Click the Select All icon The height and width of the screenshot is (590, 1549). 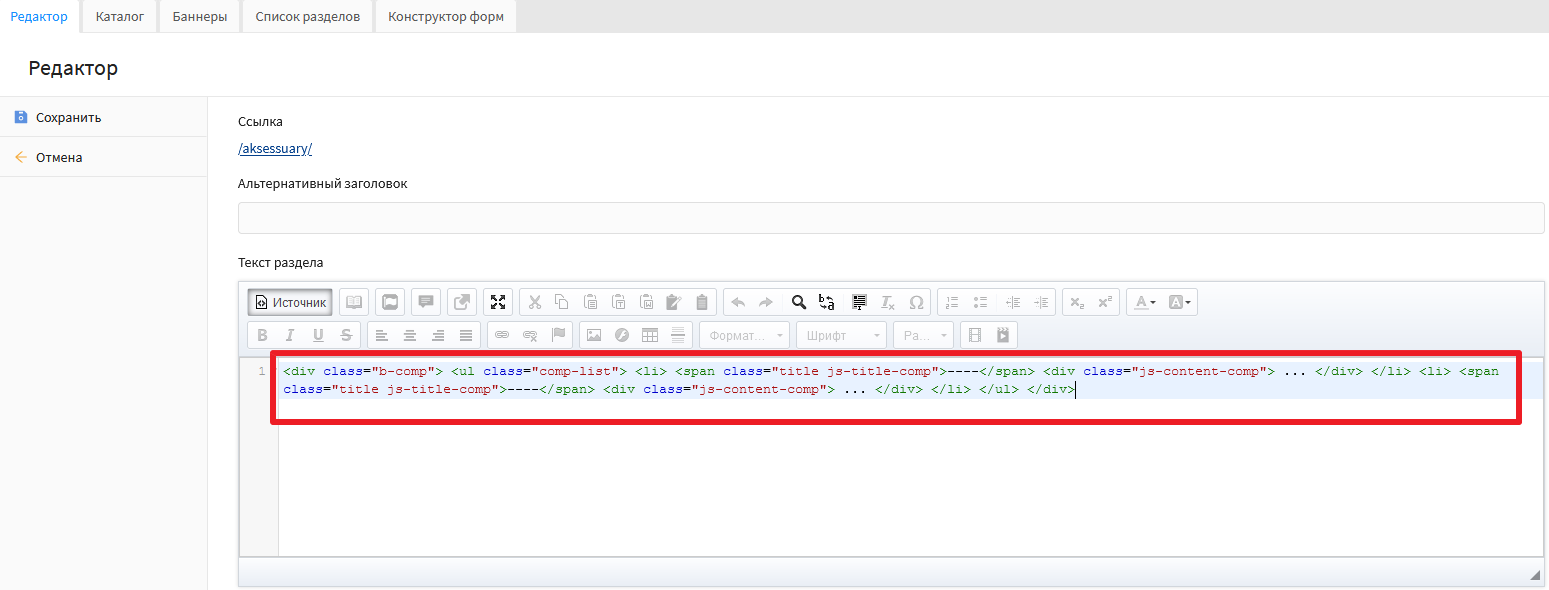858,302
